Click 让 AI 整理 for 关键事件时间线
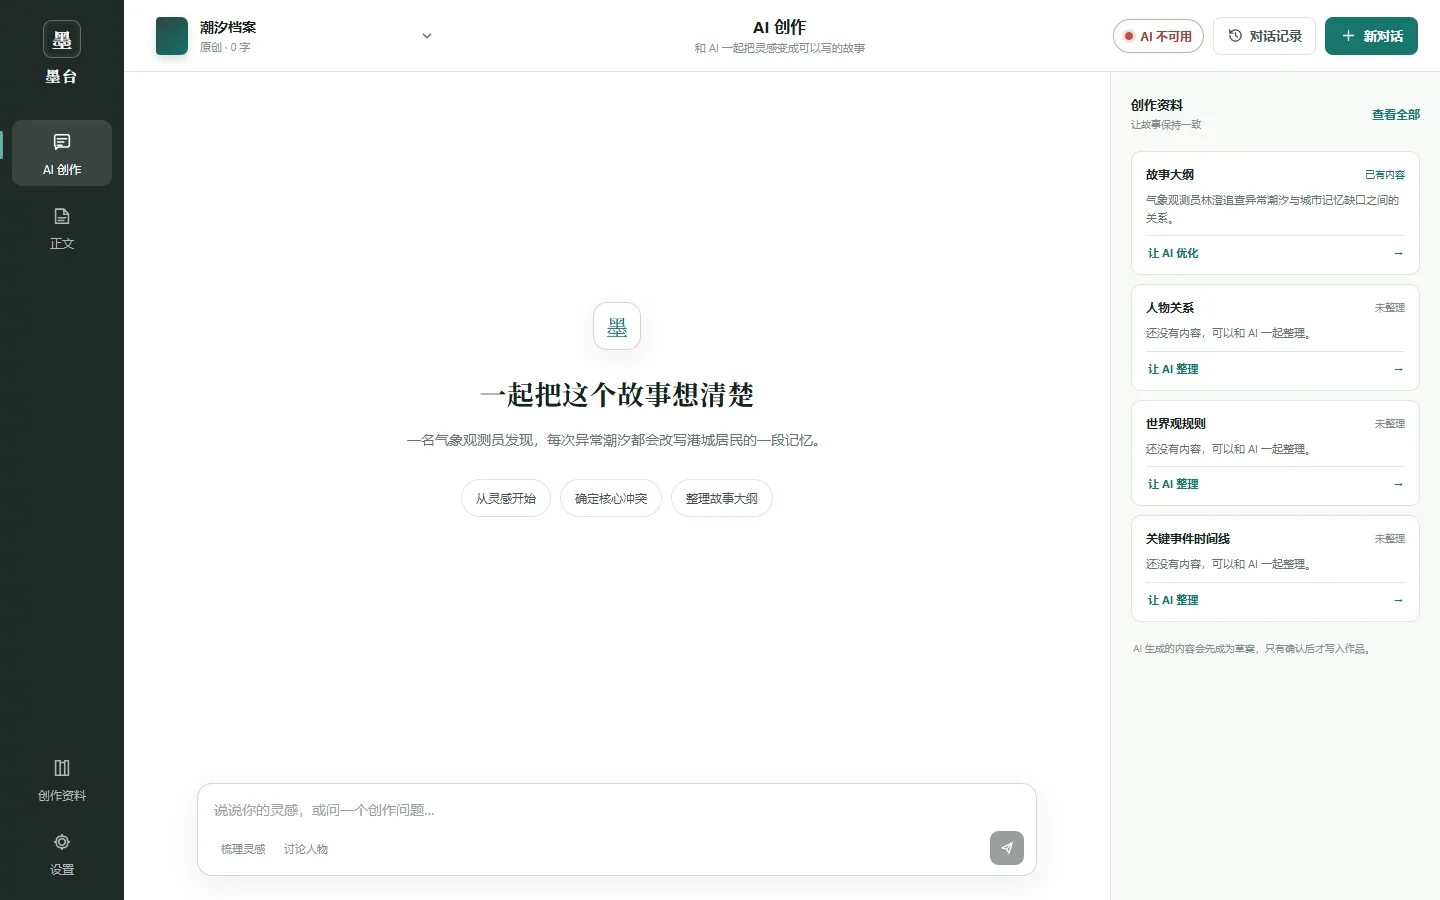 [x=1173, y=601]
